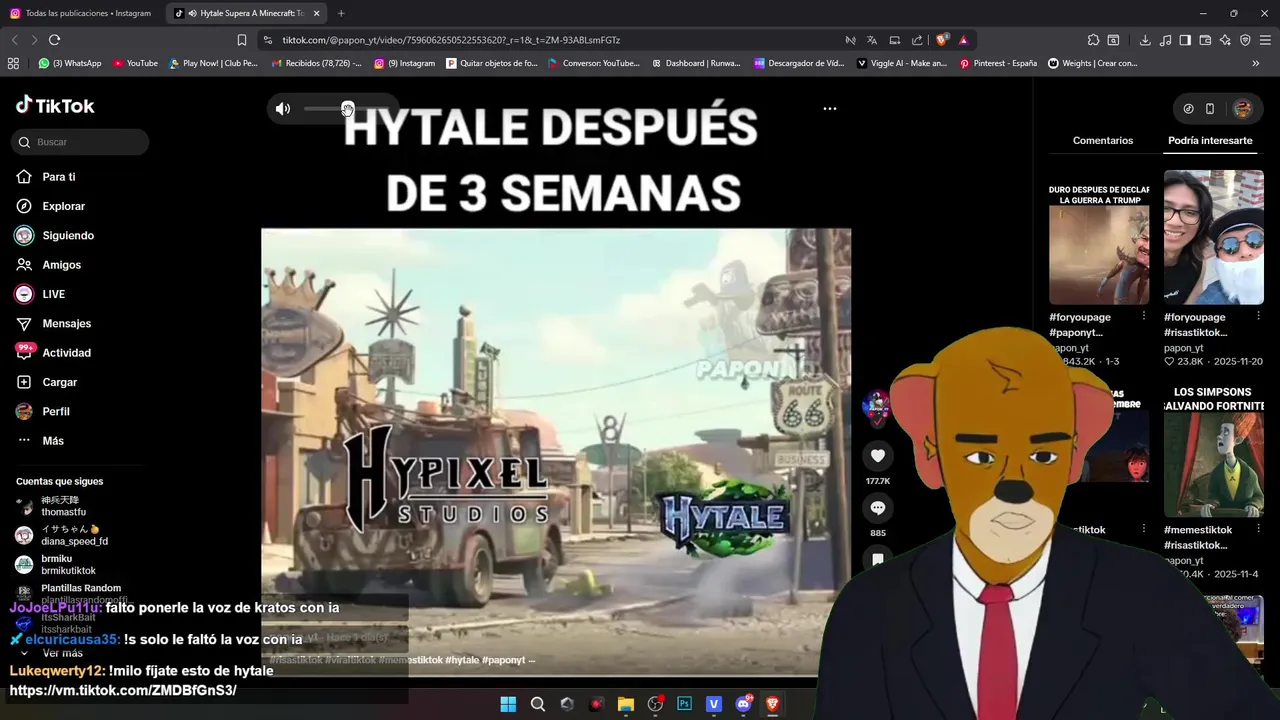Viewport: 1280px width, 720px height.
Task: Open the translate page icon in the address bar
Action: coord(872,40)
